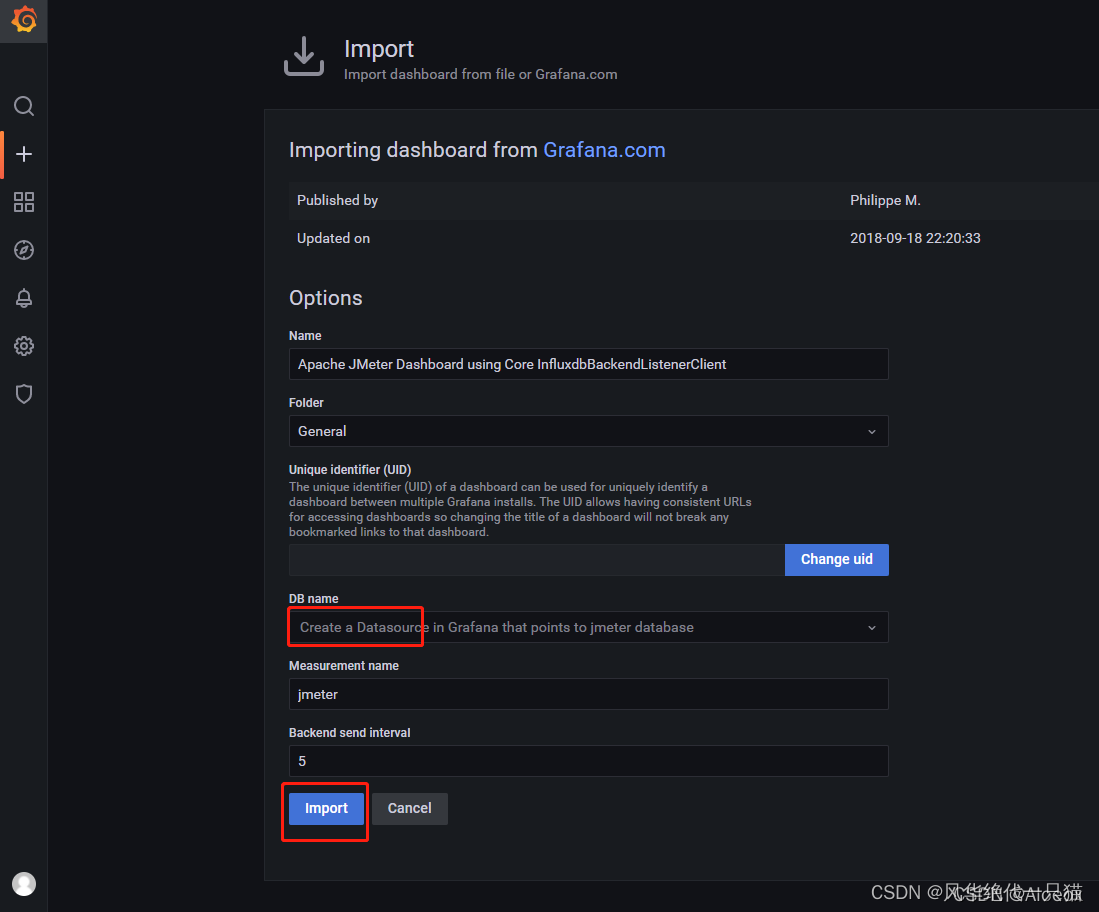Open the Search magnifier icon in sidebar
This screenshot has height=912, width=1099.
24,106
